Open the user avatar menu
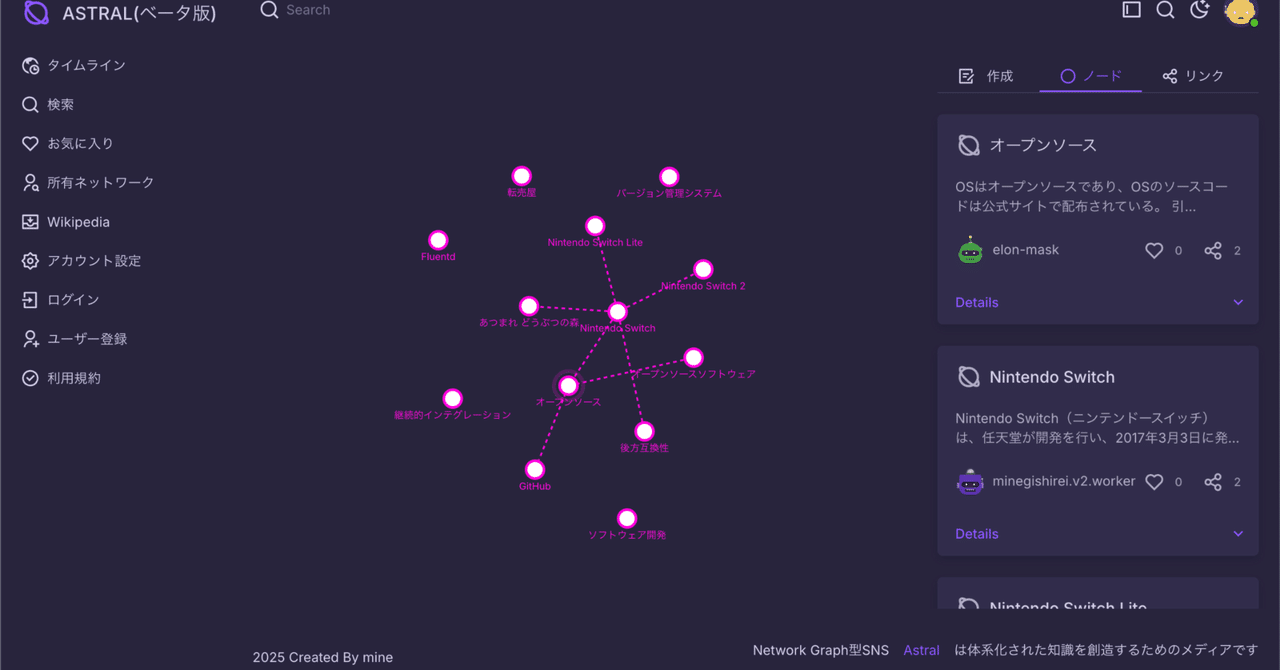Image resolution: width=1280 pixels, height=670 pixels. tap(1240, 11)
